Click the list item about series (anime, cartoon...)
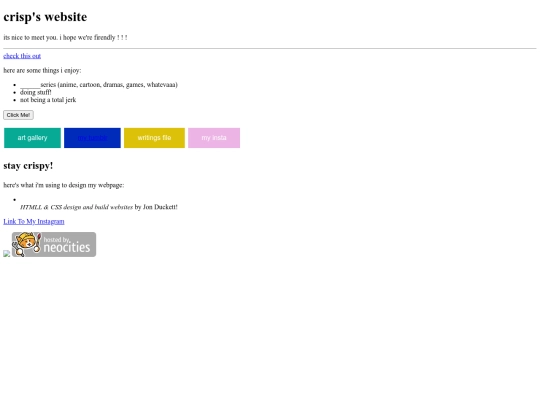Screen dimensions: 540x405 [x=99, y=85]
